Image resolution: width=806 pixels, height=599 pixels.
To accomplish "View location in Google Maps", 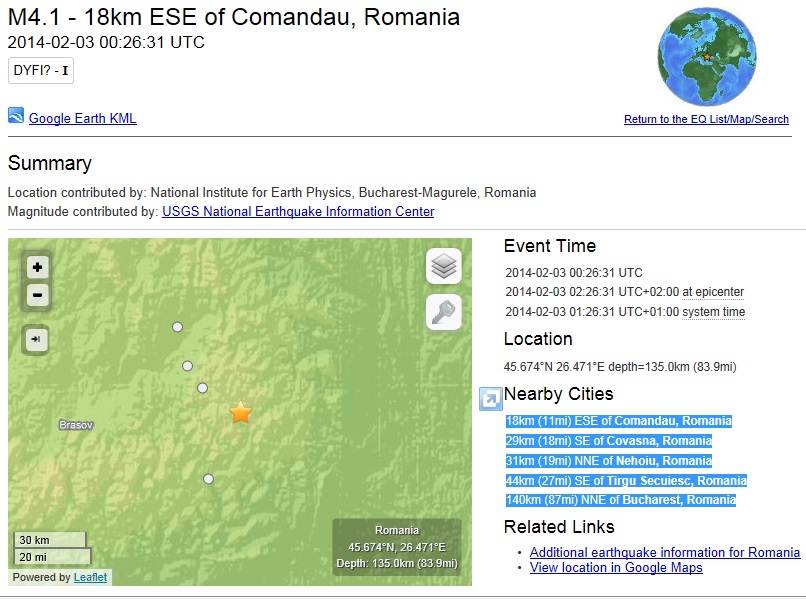I will [616, 568].
